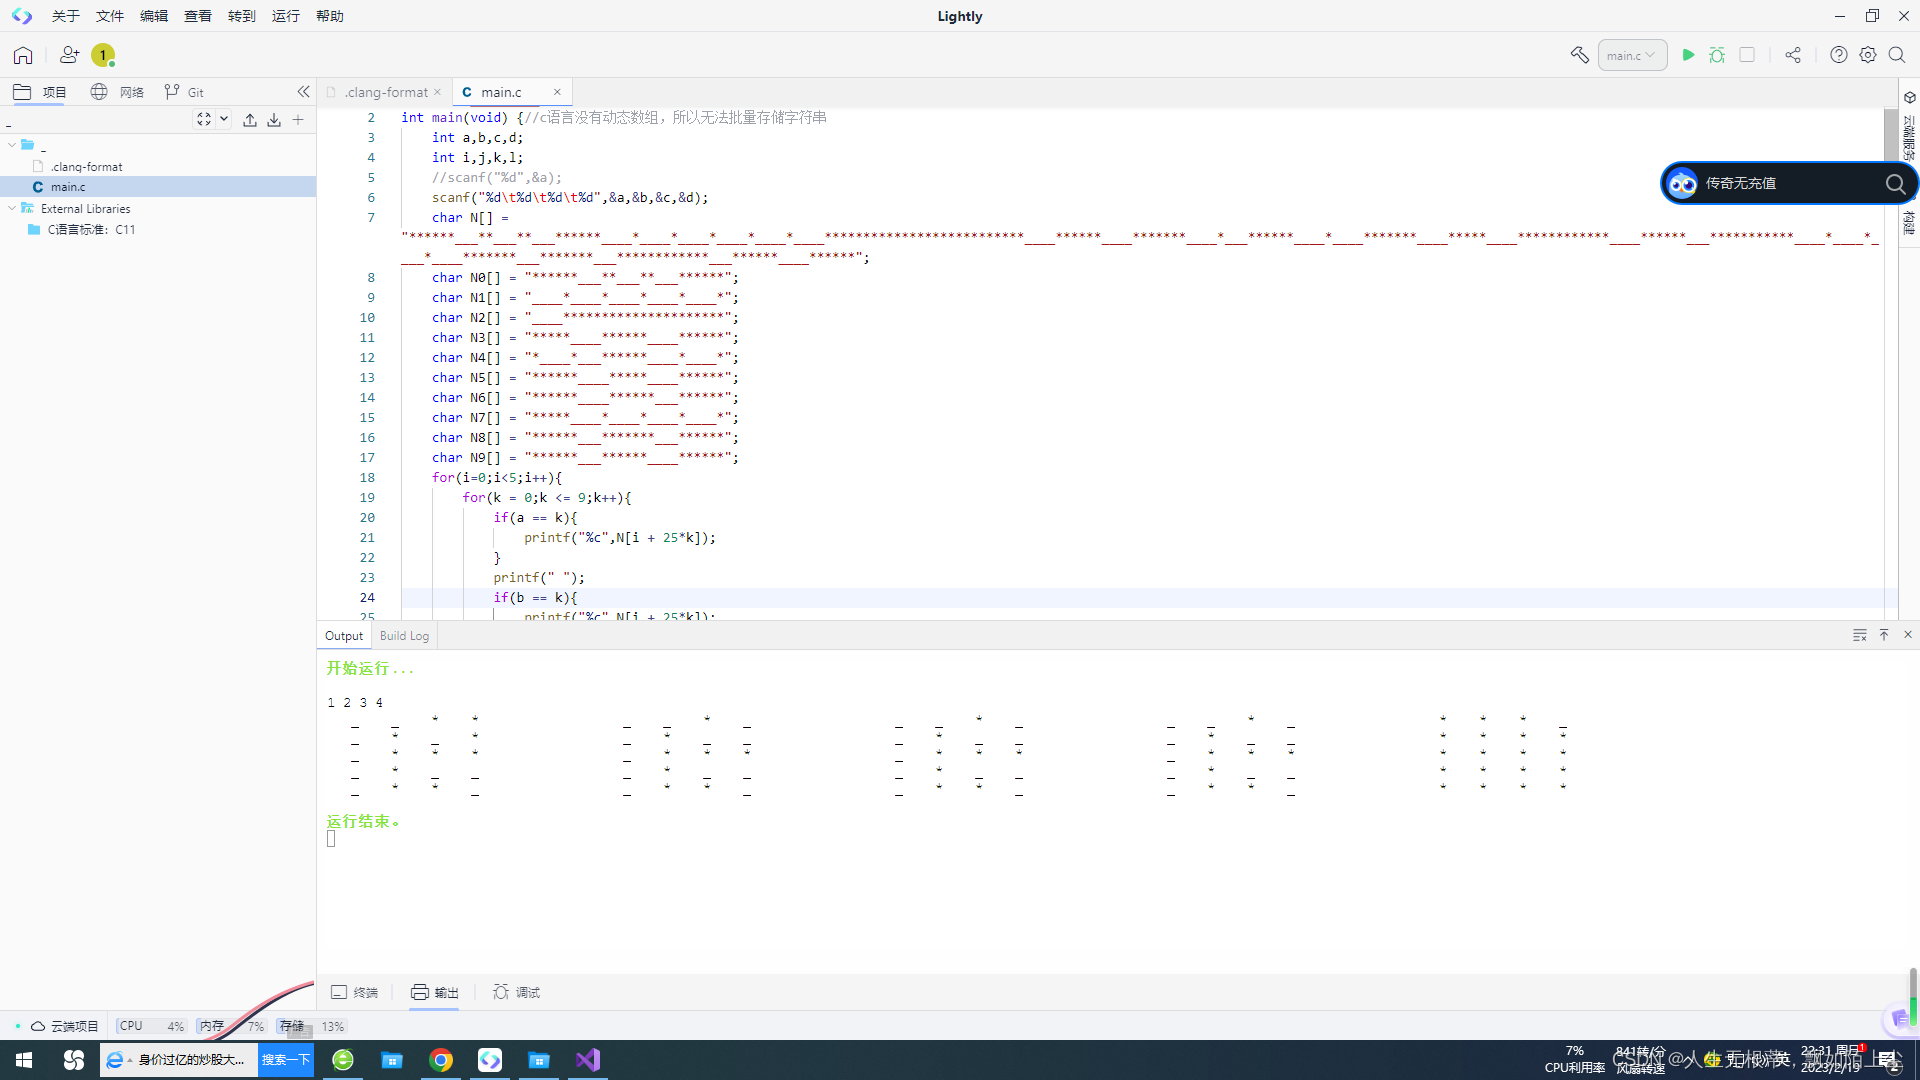1920x1080 pixels.
Task: Open the 调试 bottom tab
Action: [516, 992]
